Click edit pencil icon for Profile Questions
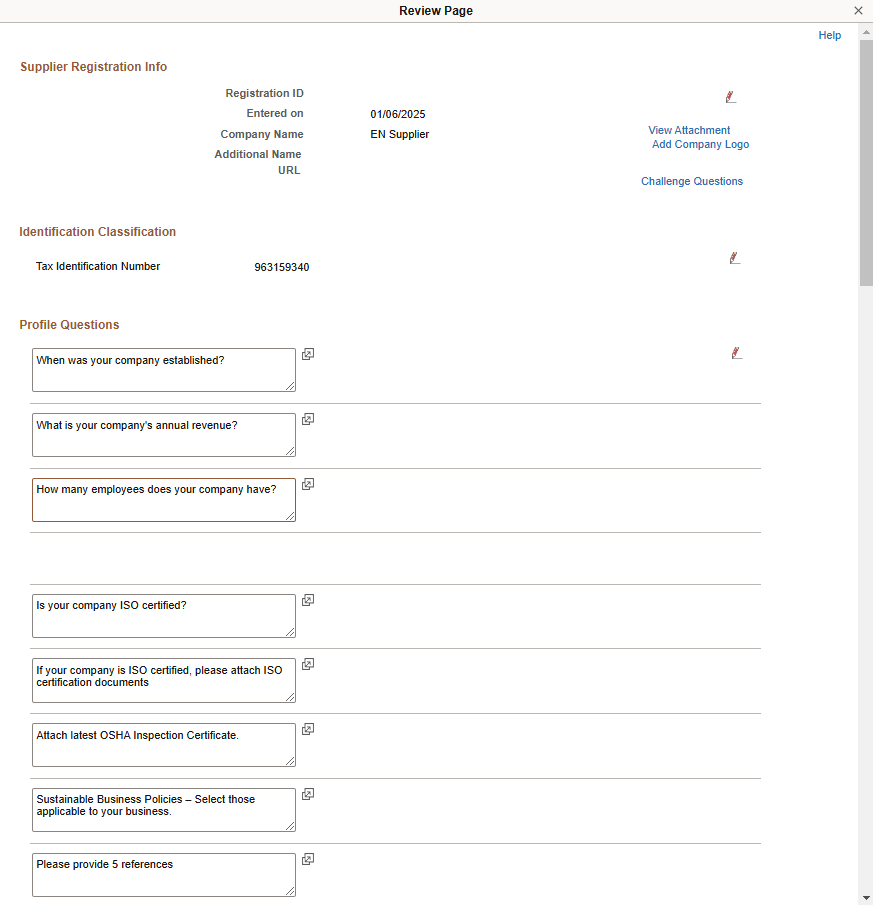This screenshot has height=905, width=873. click(x=736, y=353)
